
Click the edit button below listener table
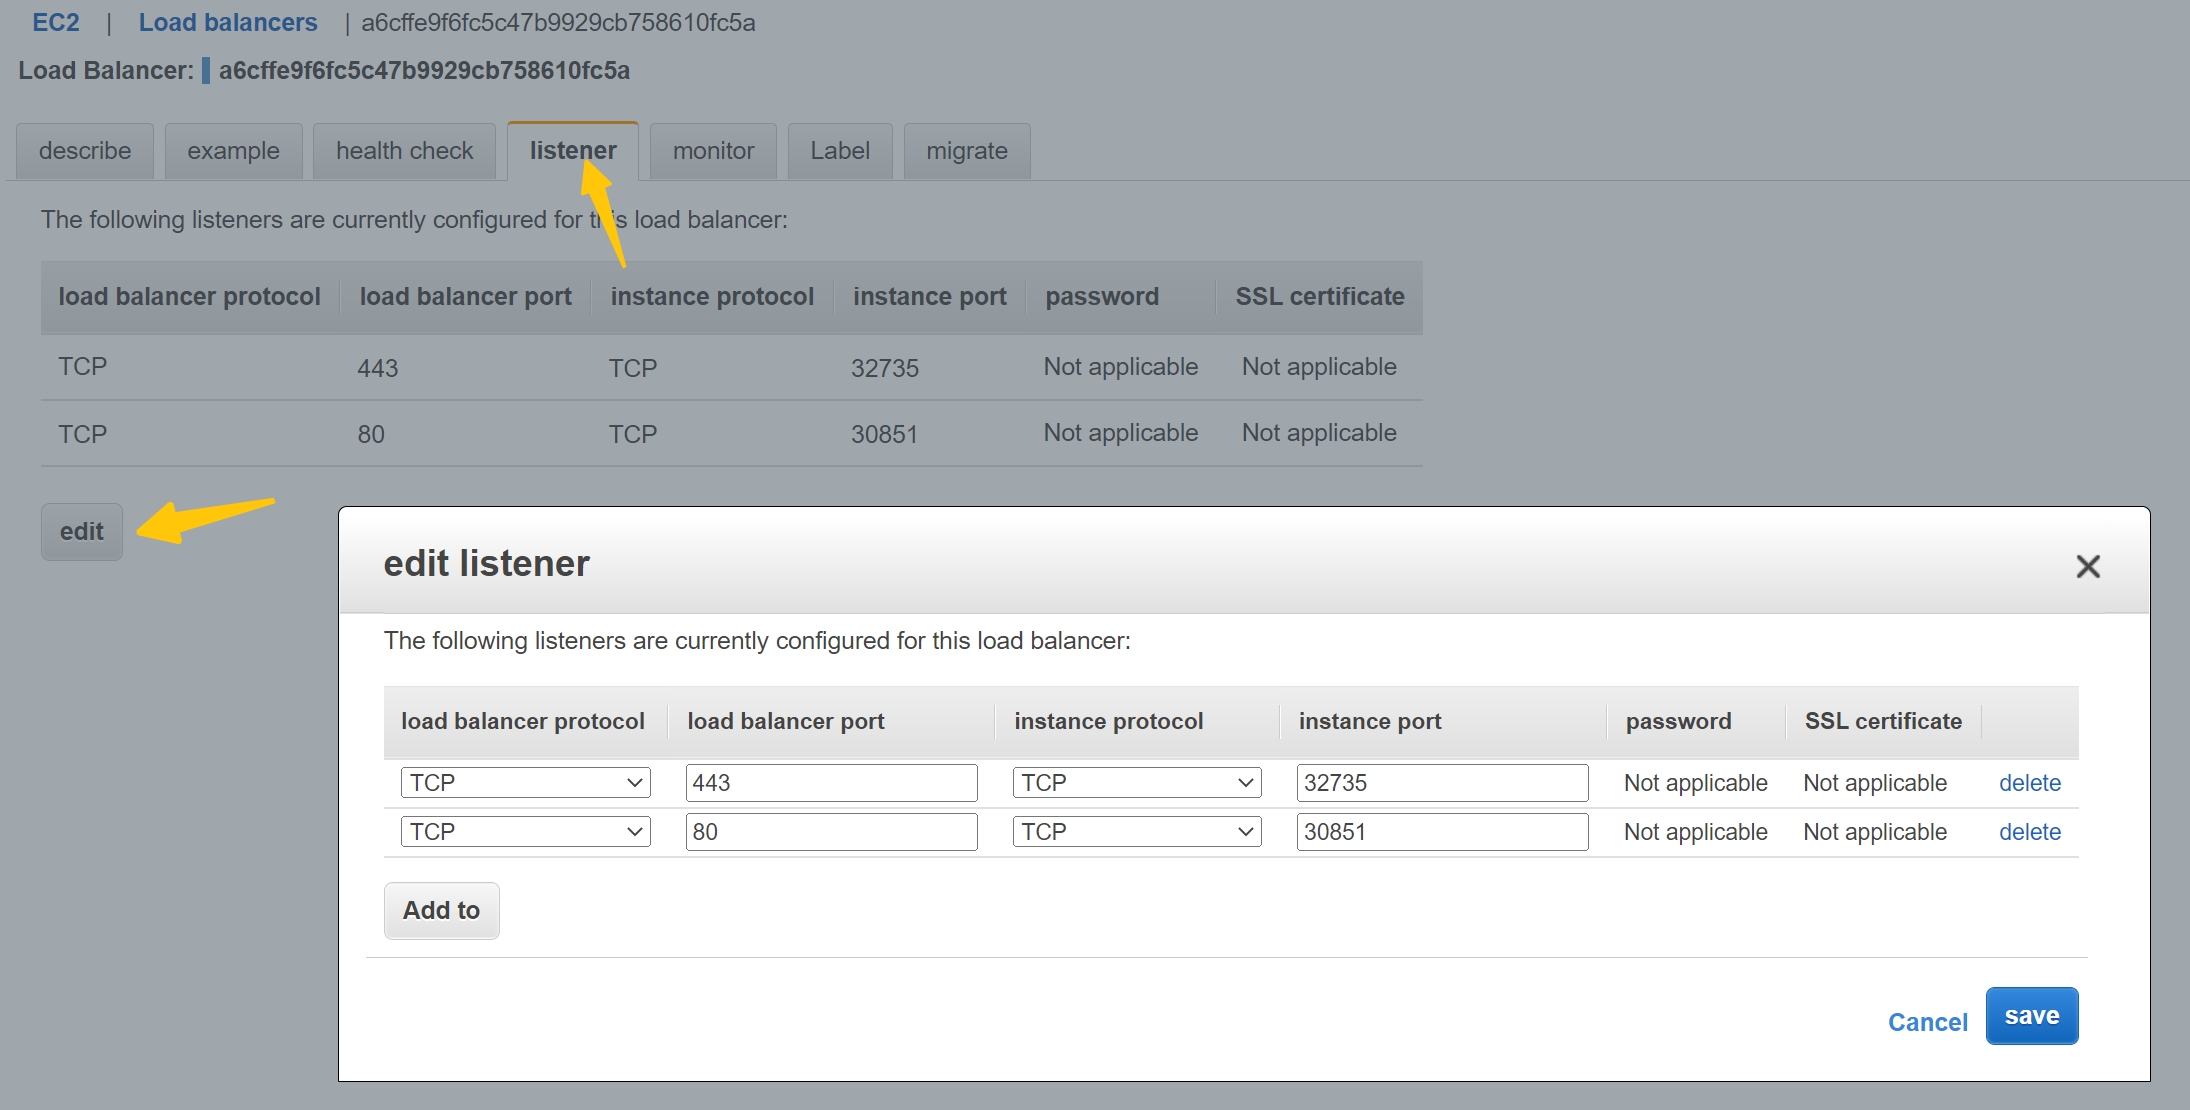pyautogui.click(x=82, y=532)
